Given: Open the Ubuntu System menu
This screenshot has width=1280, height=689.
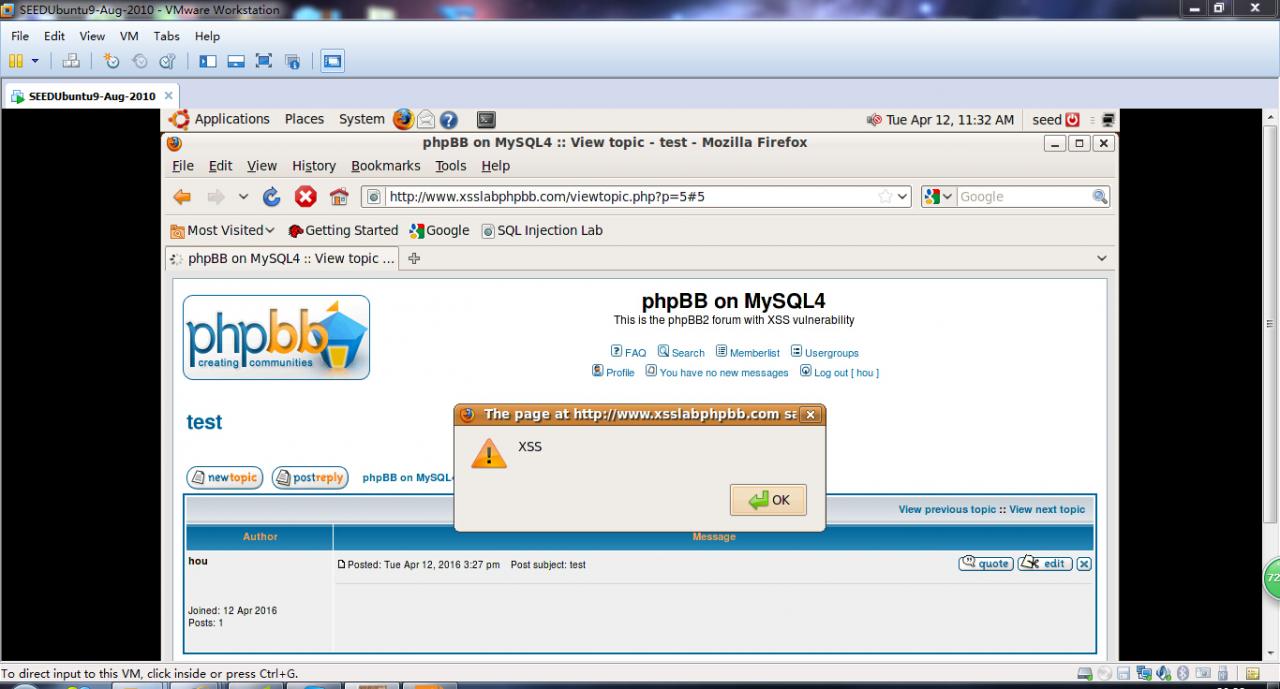Looking at the screenshot, I should [x=361, y=119].
